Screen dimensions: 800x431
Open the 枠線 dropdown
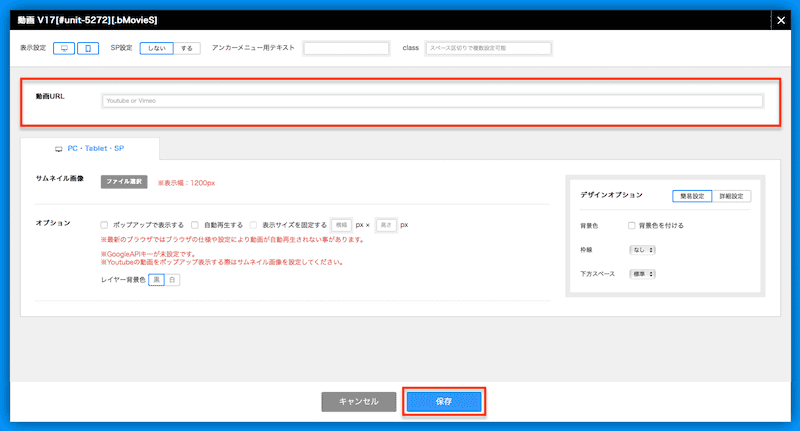pyautogui.click(x=640, y=249)
